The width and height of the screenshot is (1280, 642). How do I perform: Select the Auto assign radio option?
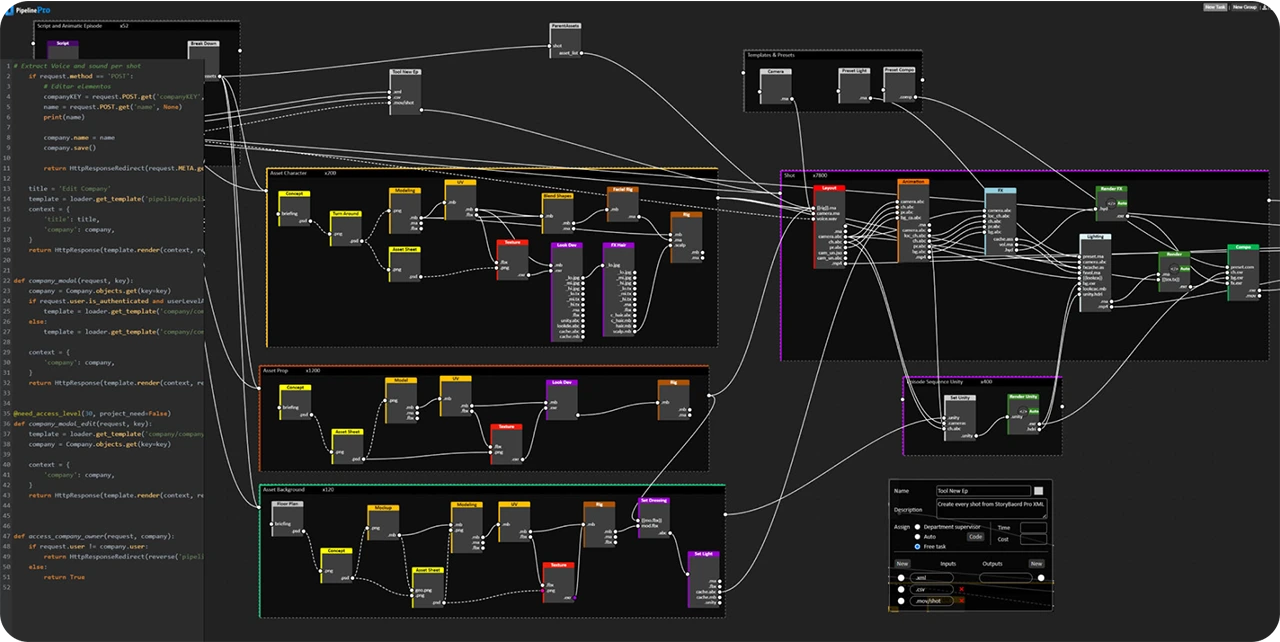coord(917,536)
